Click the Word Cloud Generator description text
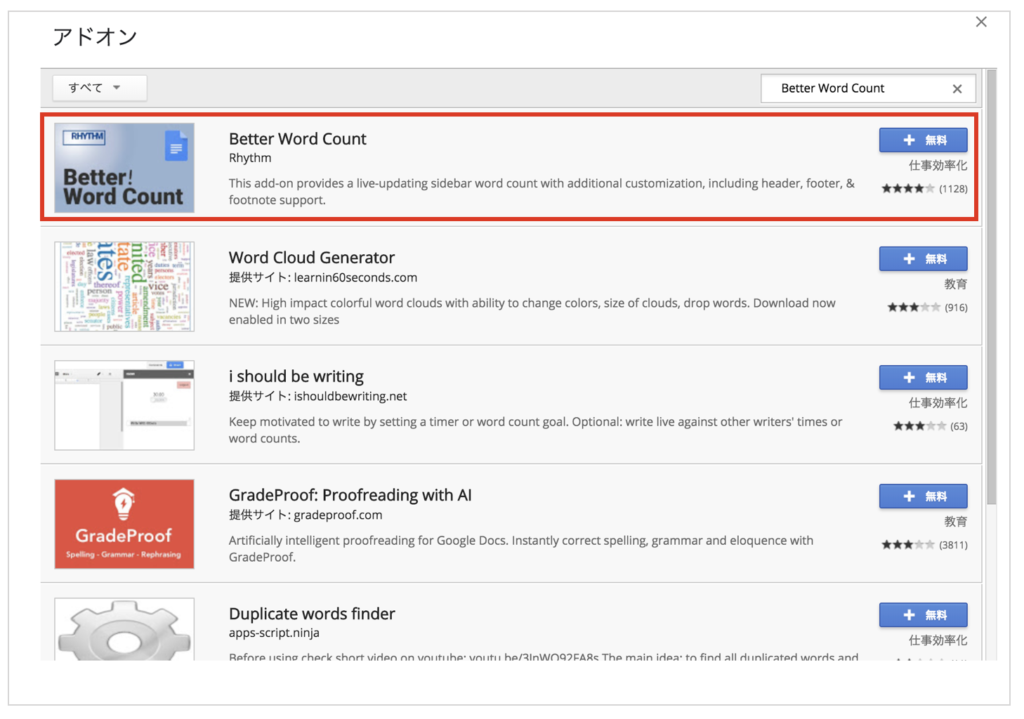The image size is (1024, 719). coord(532,312)
